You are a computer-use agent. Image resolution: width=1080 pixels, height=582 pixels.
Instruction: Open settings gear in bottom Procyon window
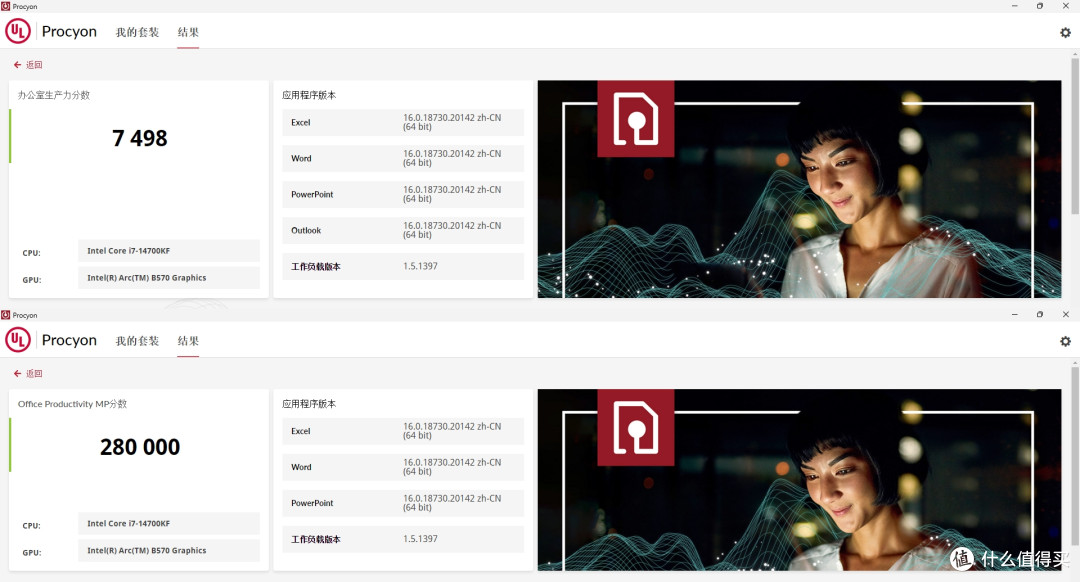coord(1065,341)
